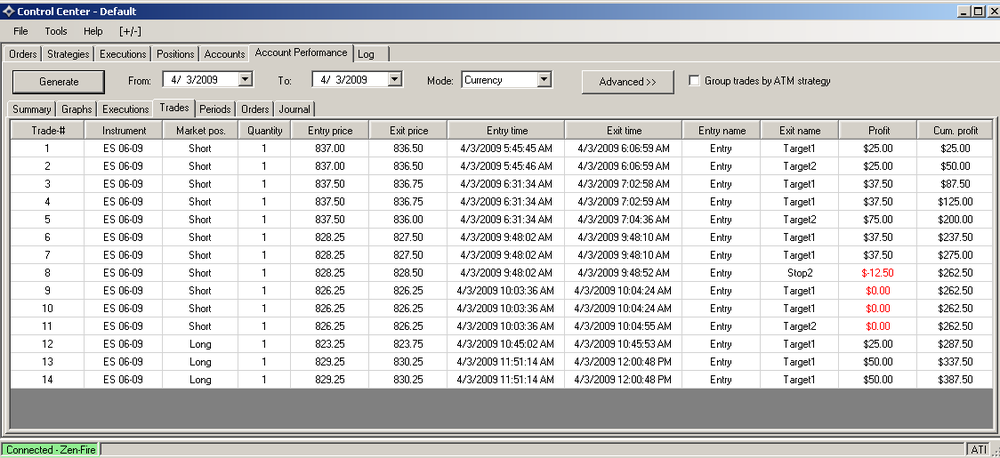Sort by the Exit price column header

(x=408, y=130)
